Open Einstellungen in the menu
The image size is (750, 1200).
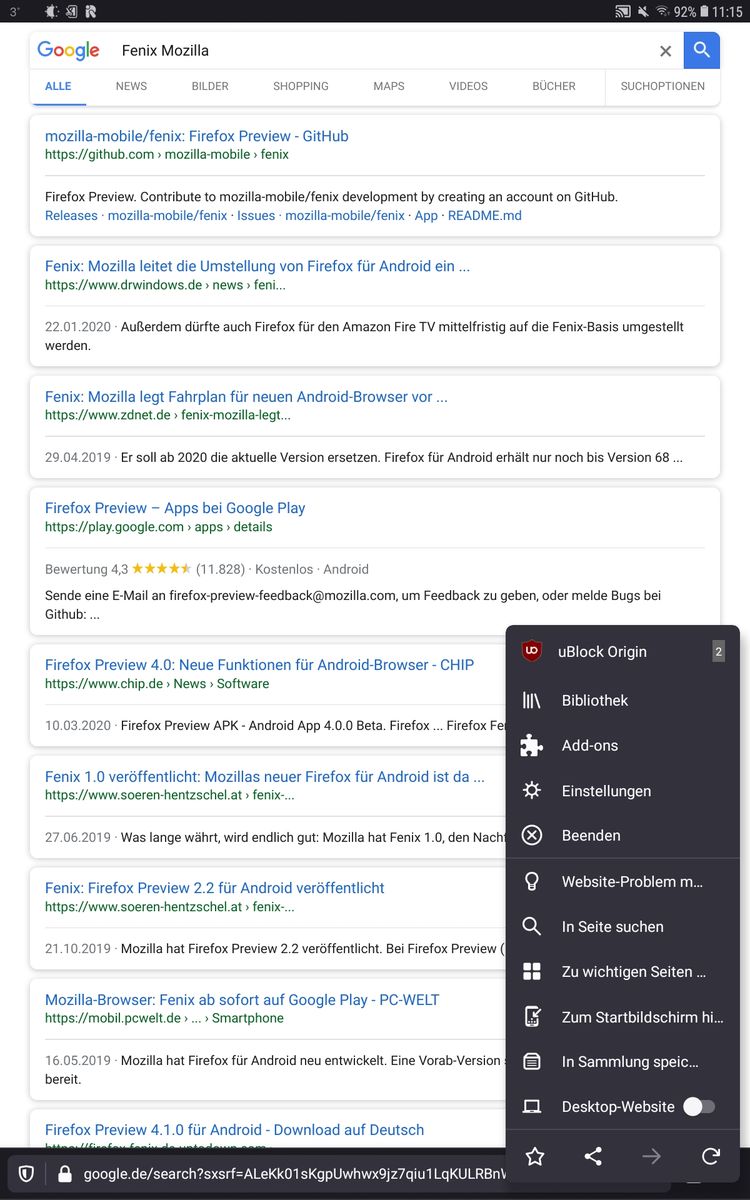click(x=606, y=791)
